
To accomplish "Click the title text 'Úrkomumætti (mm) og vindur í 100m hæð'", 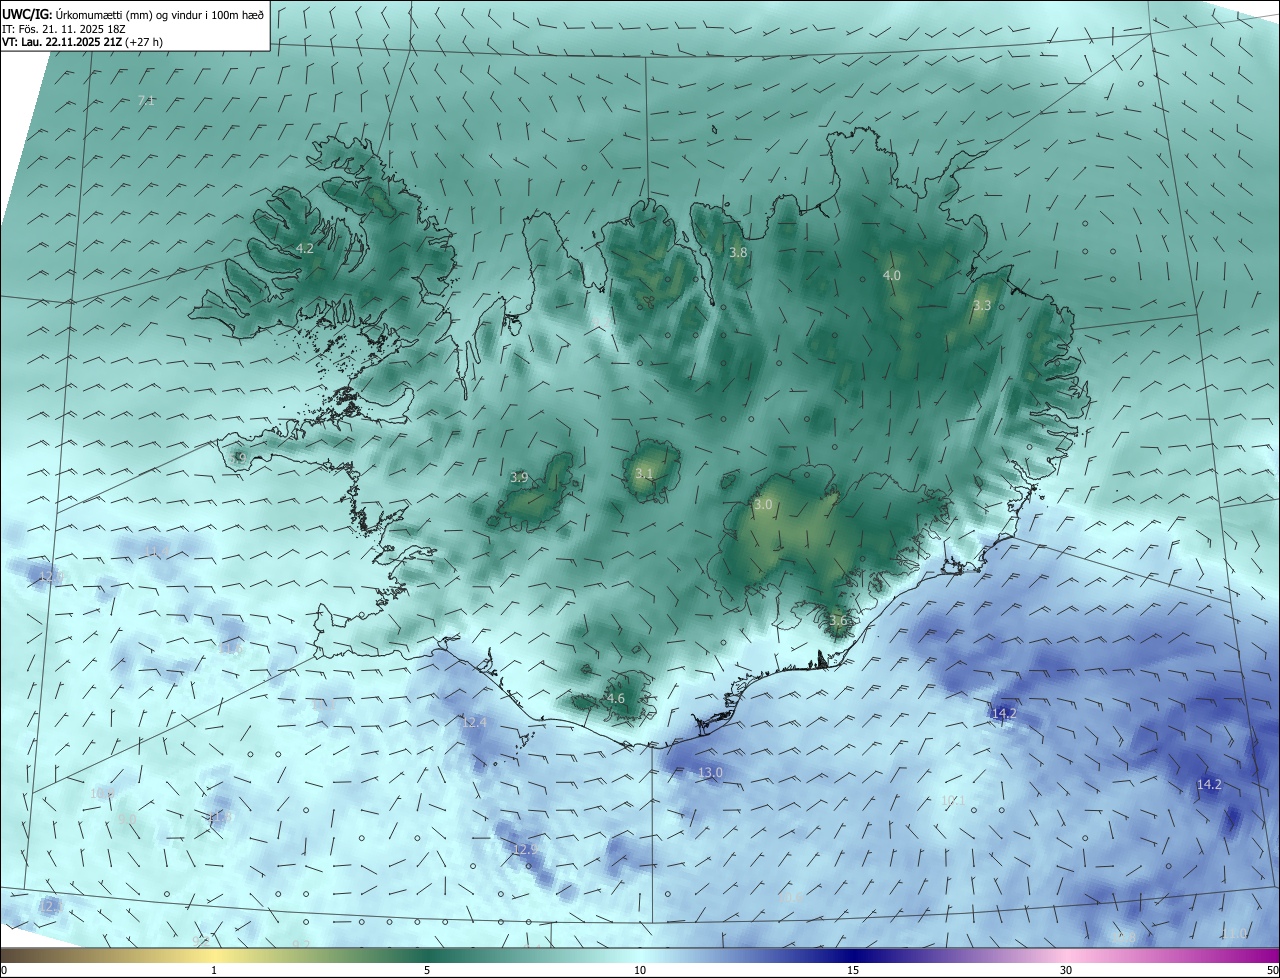I will (x=159, y=14).
